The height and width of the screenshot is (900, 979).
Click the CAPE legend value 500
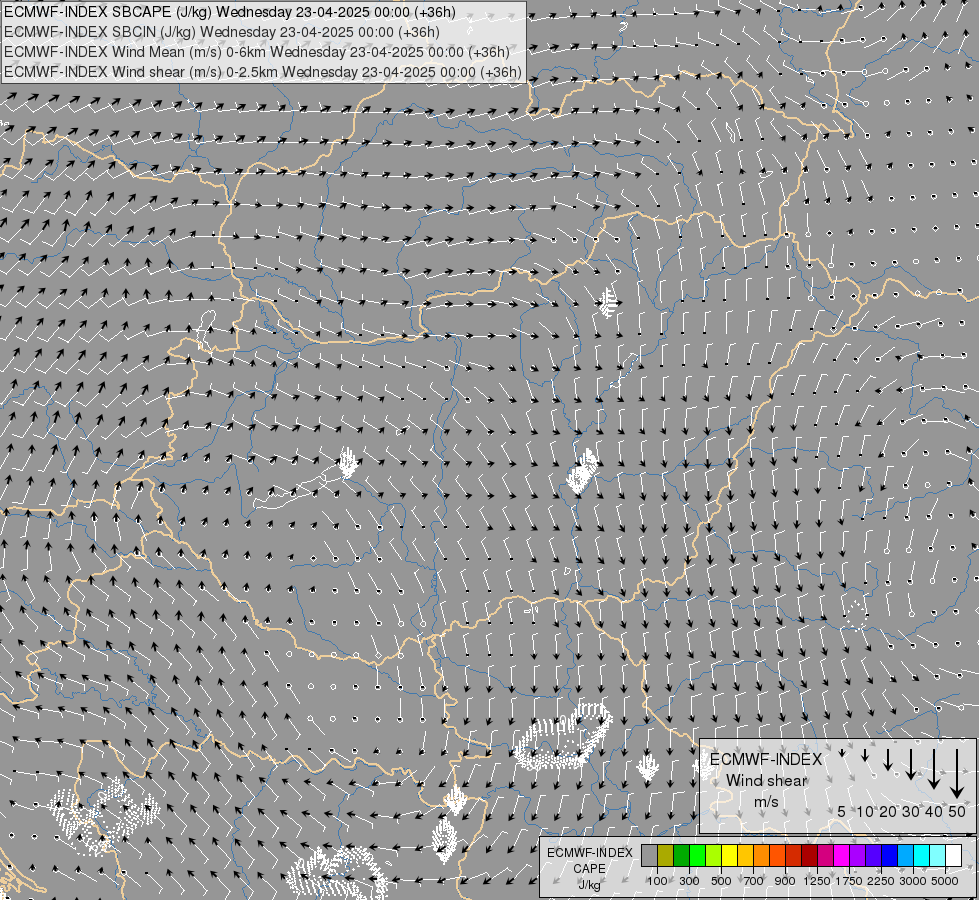click(721, 881)
